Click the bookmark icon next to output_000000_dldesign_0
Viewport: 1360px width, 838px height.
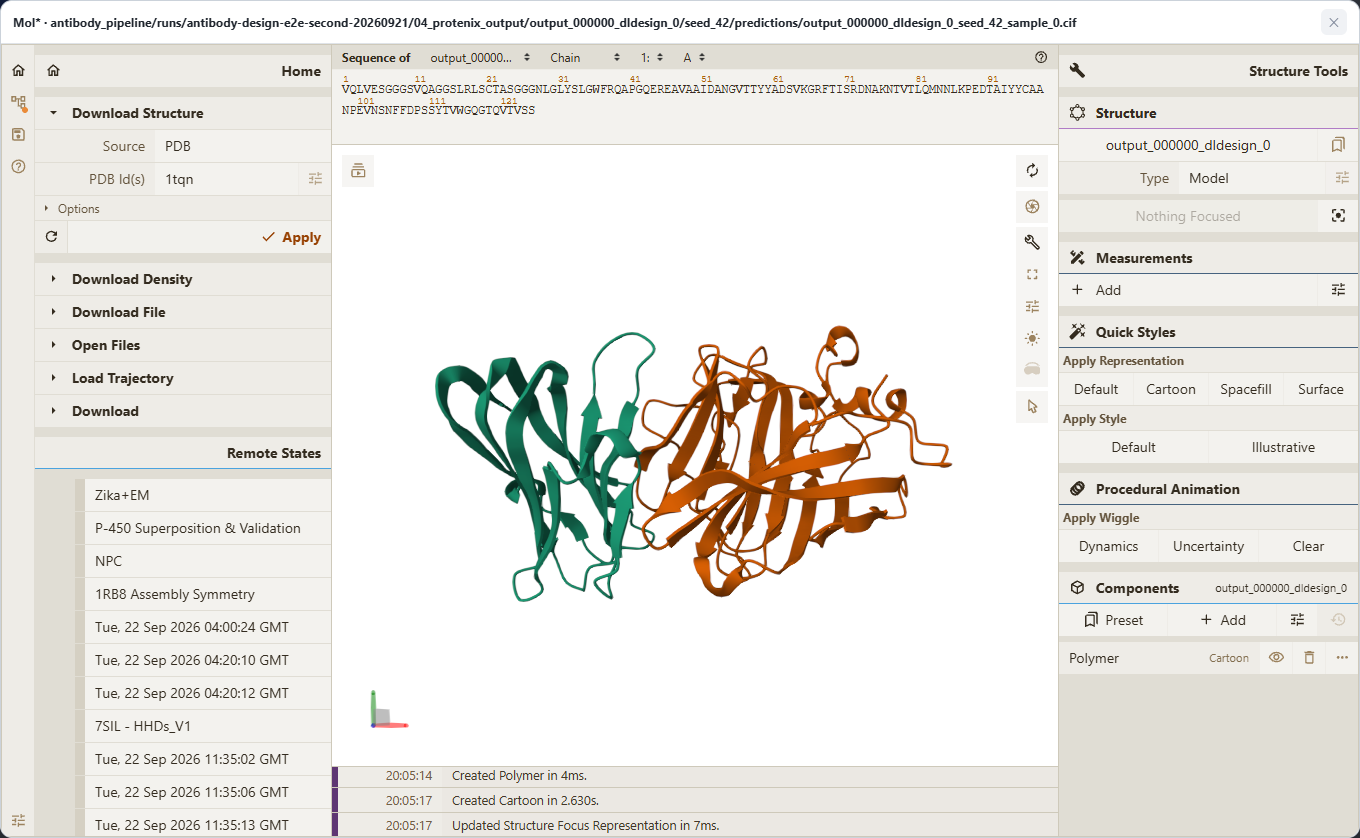[x=1338, y=145]
